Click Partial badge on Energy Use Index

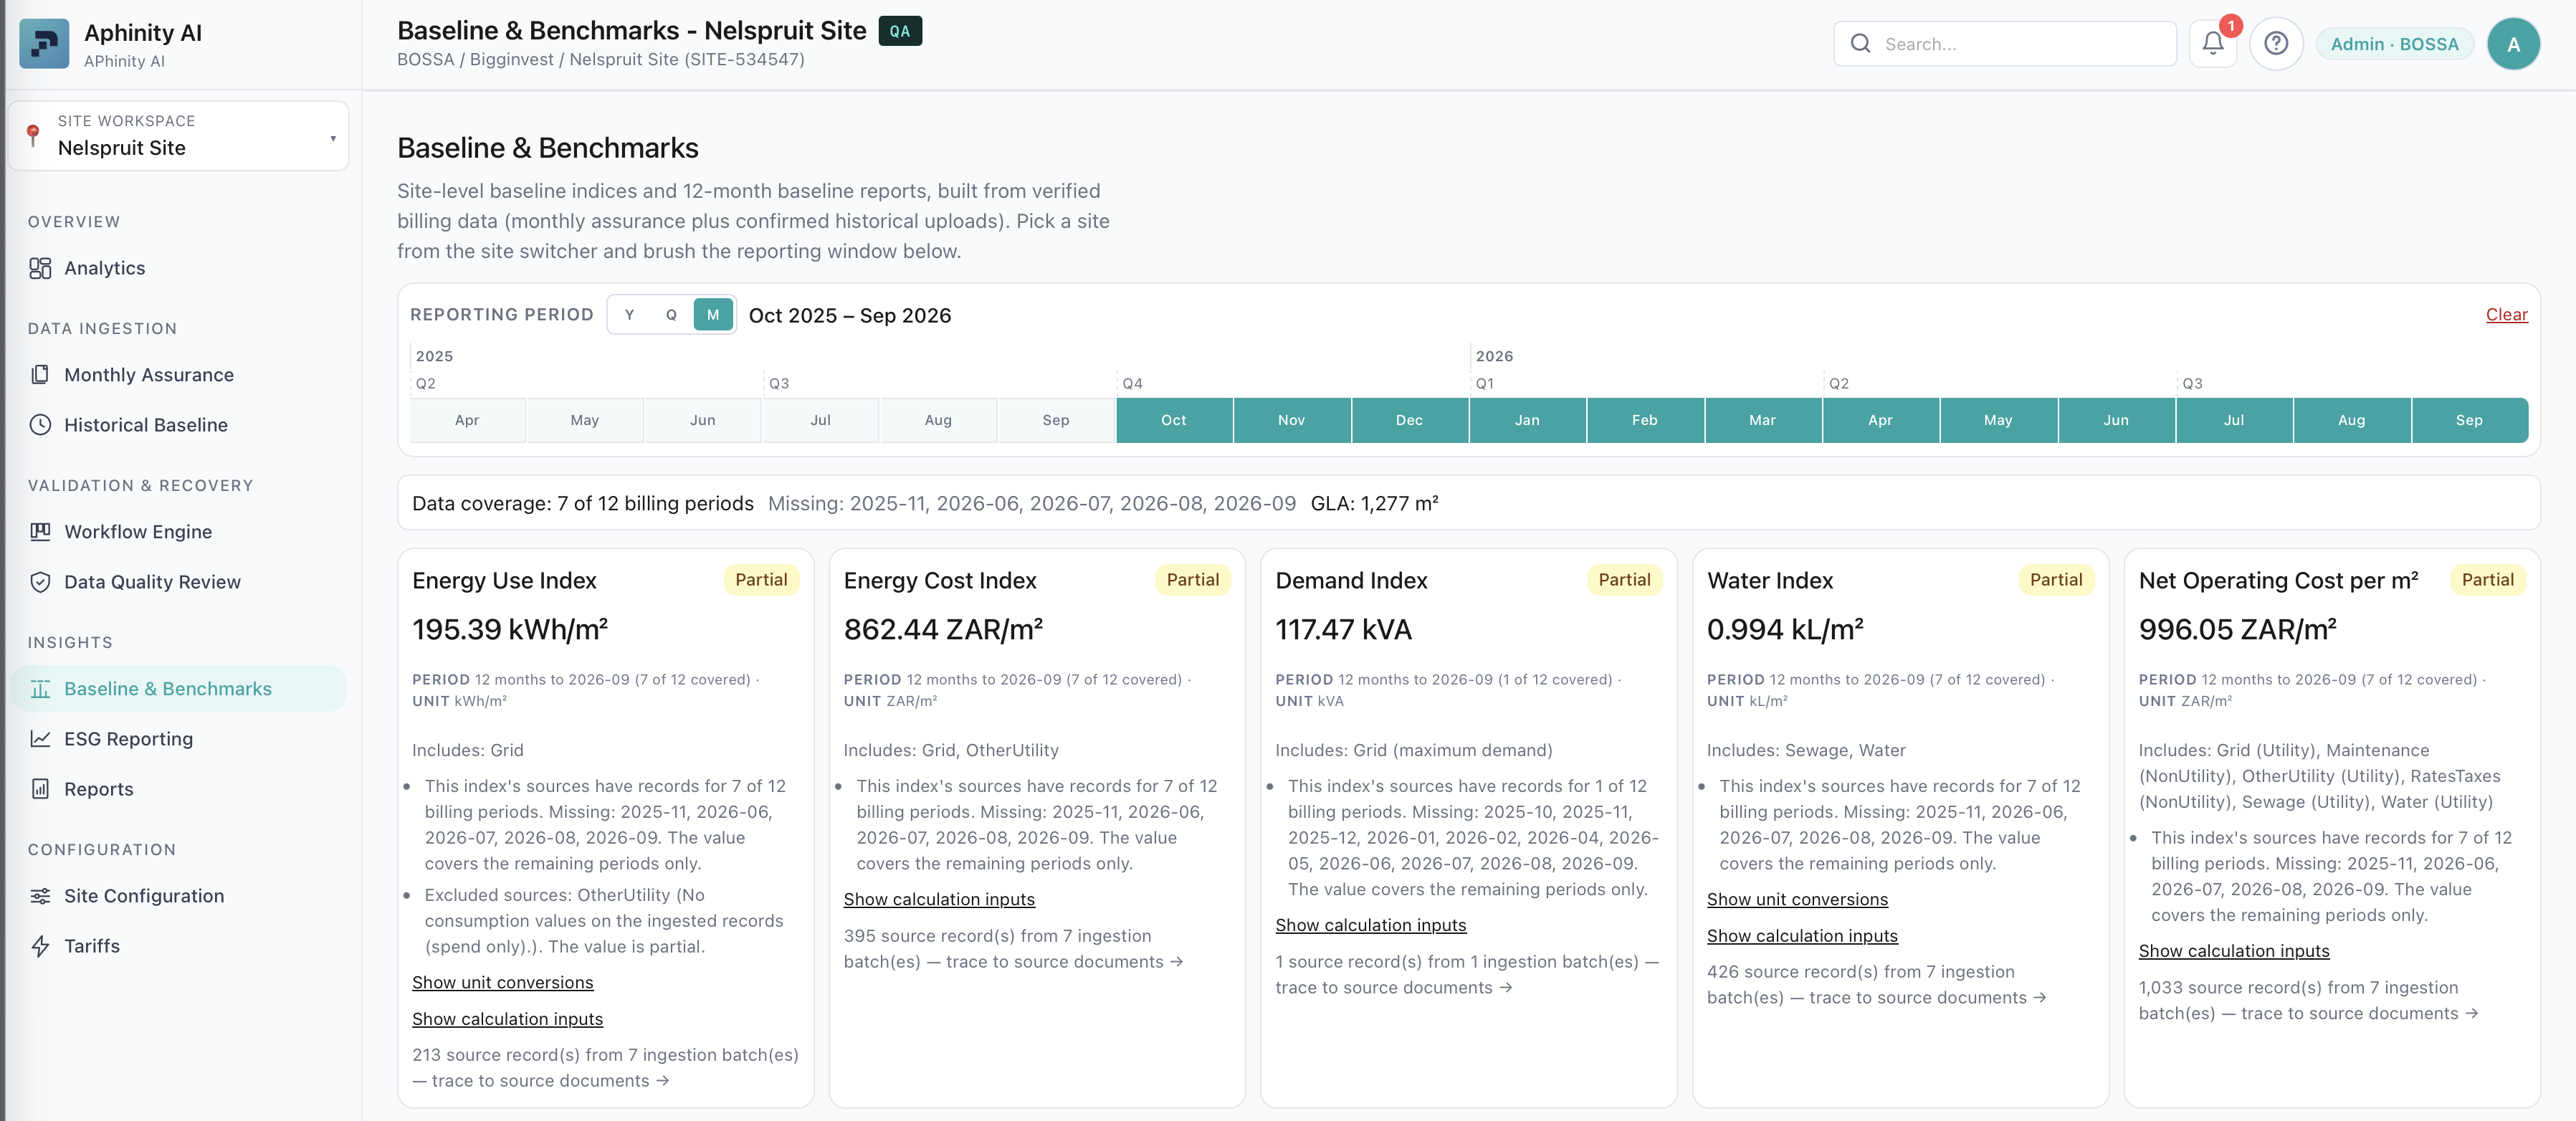(761, 580)
